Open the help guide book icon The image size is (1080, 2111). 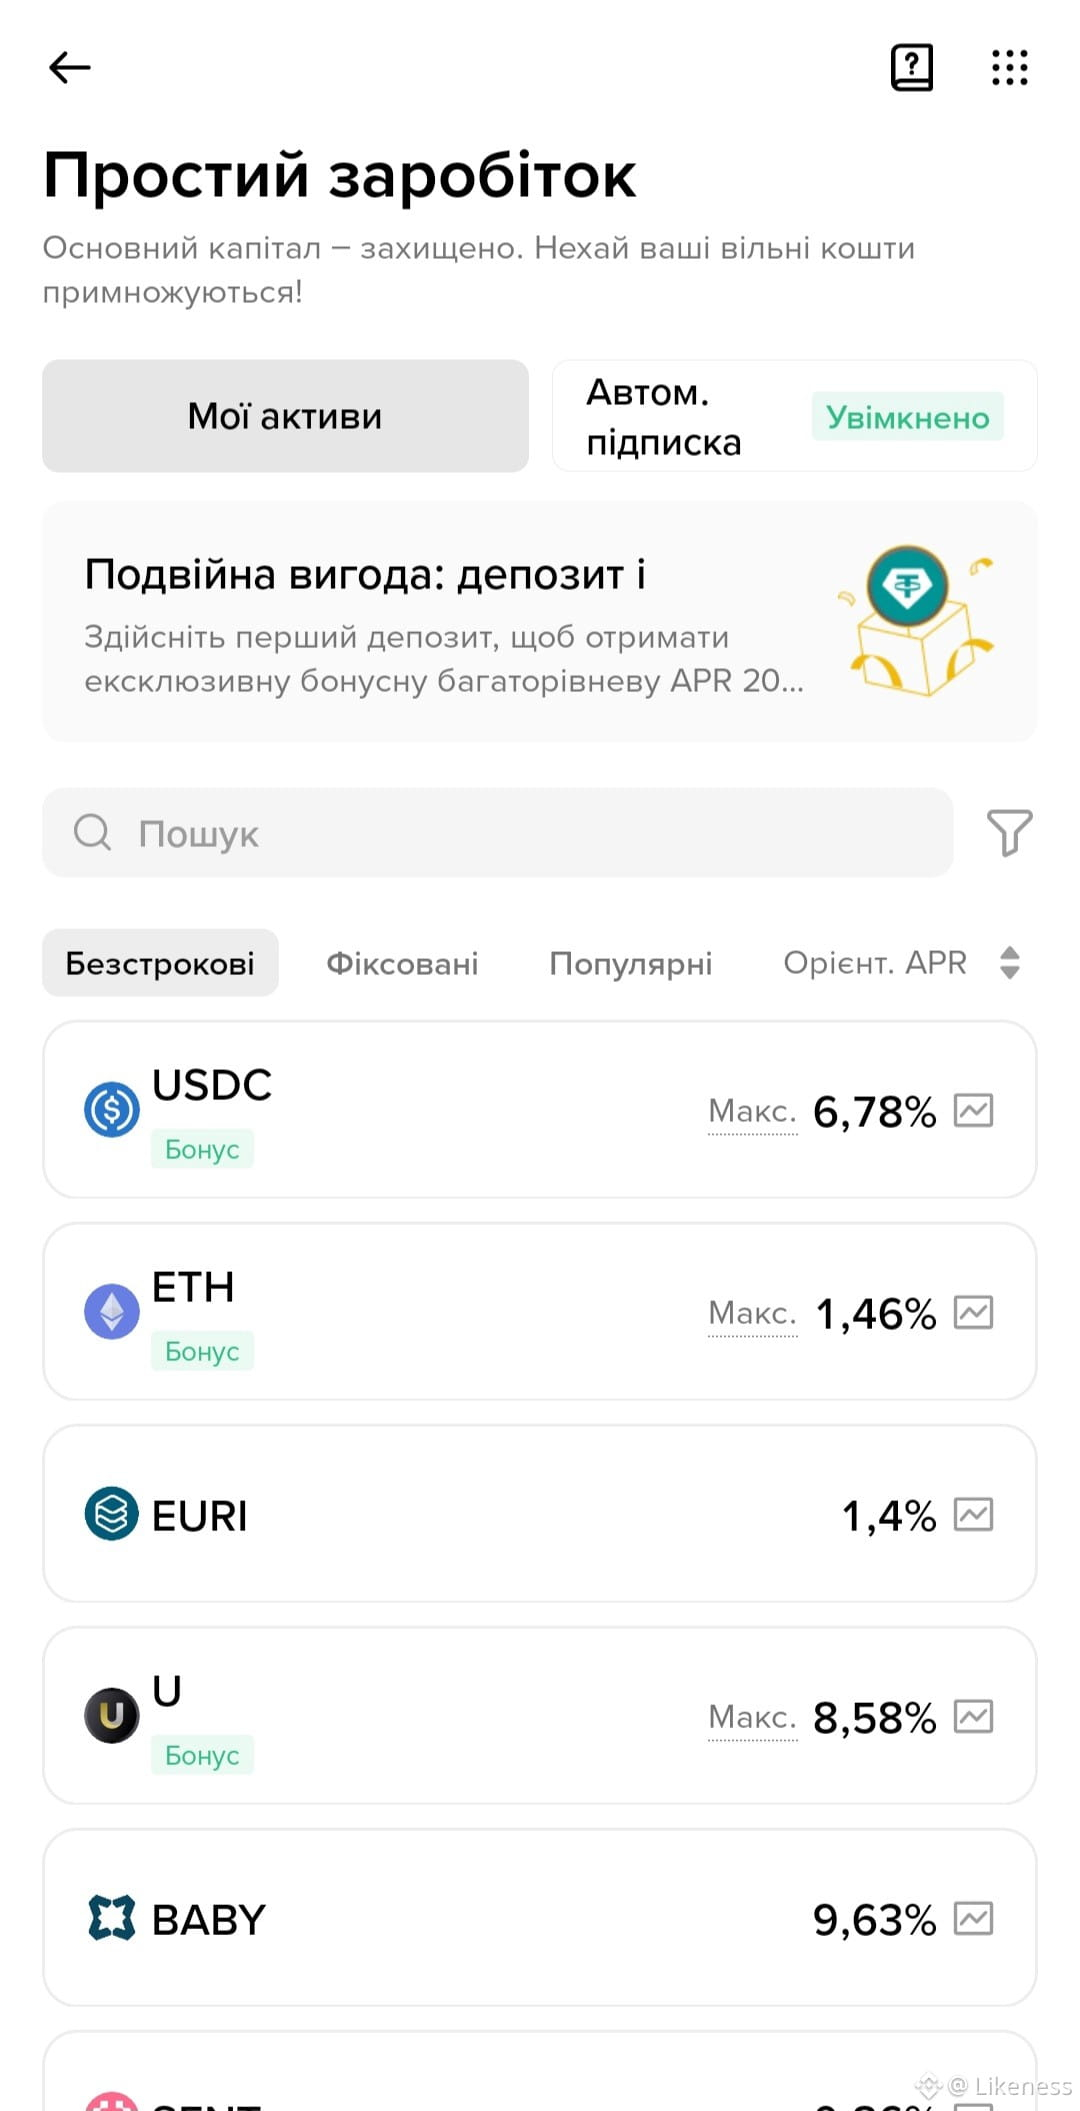[x=912, y=68]
